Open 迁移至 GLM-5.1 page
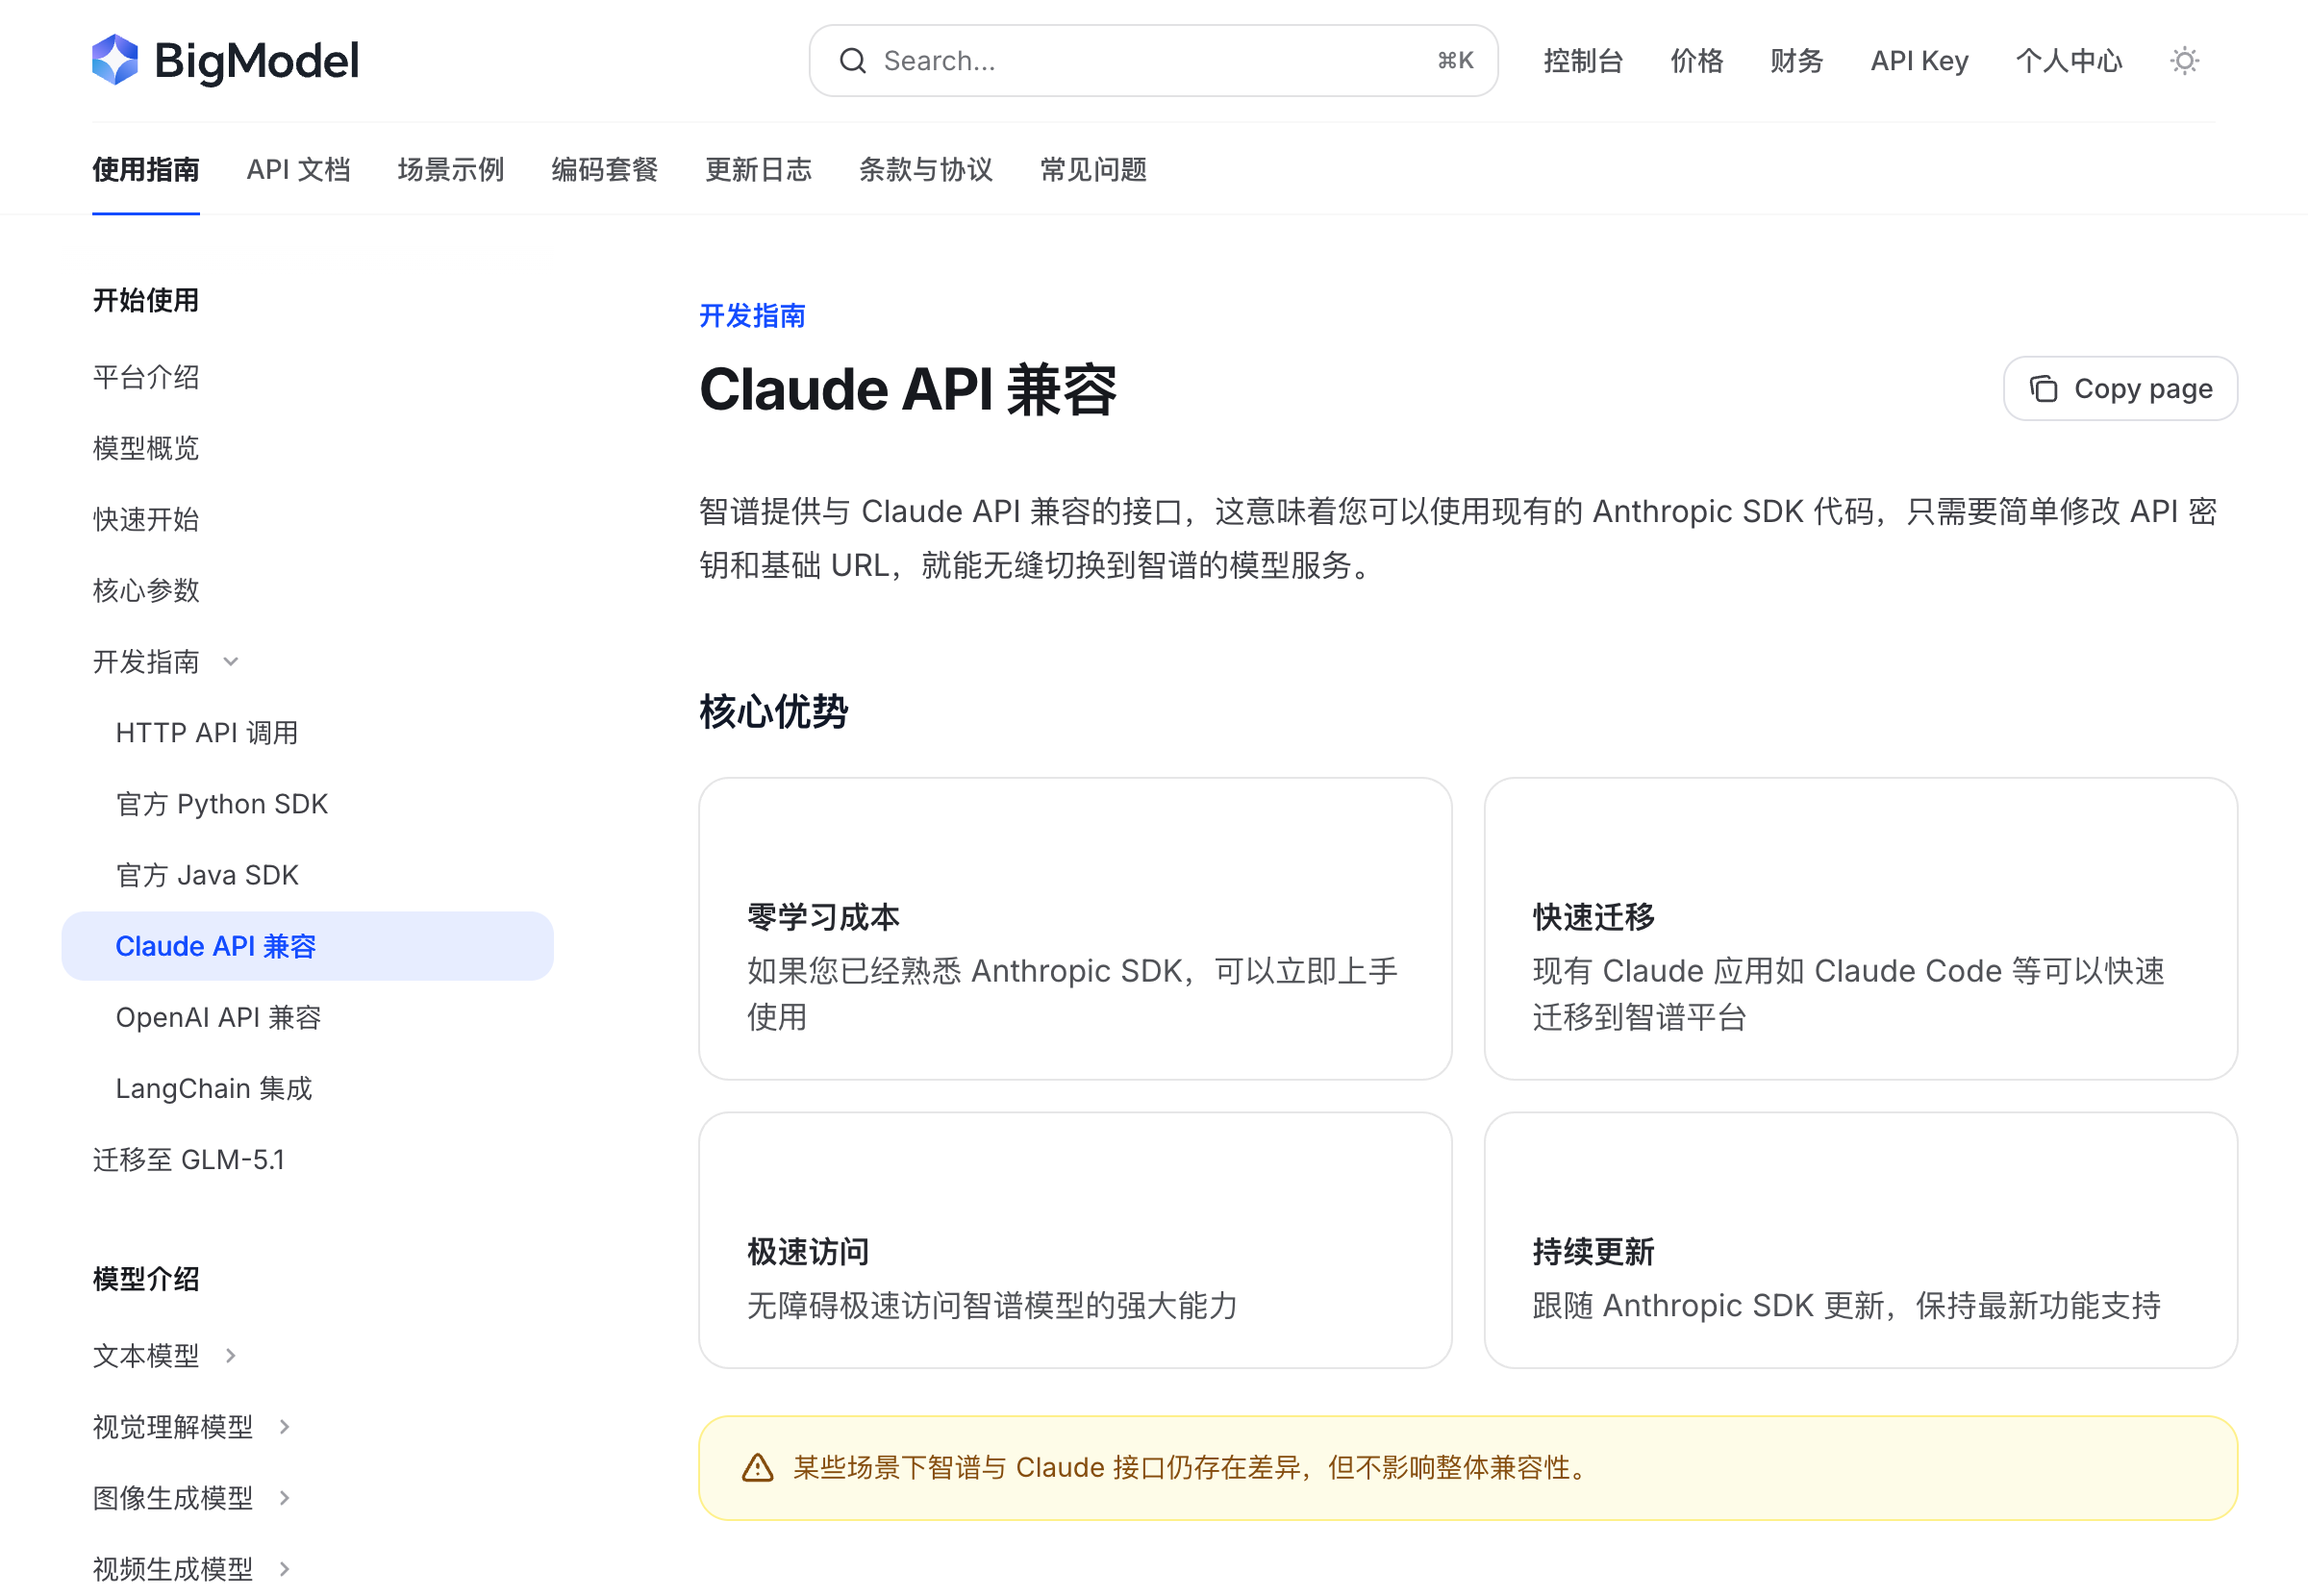 (x=188, y=1160)
